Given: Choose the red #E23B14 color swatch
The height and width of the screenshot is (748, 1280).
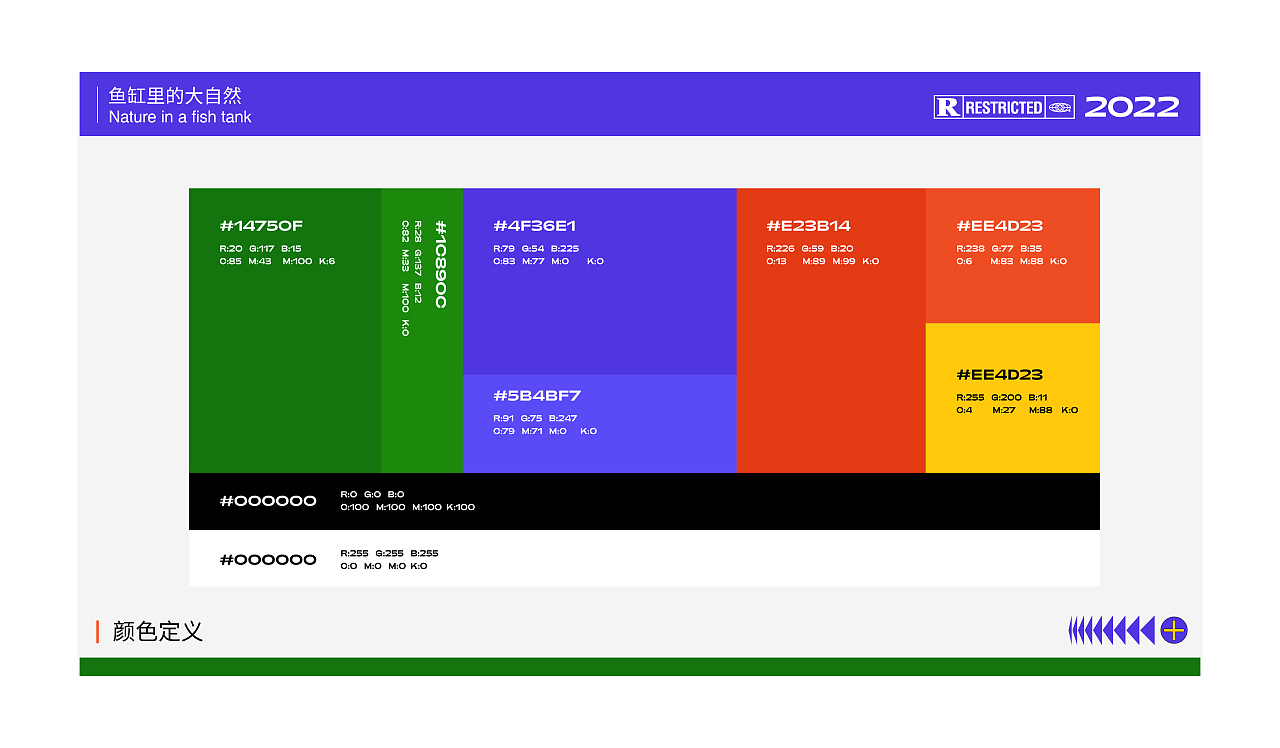Looking at the screenshot, I should coord(831,330).
